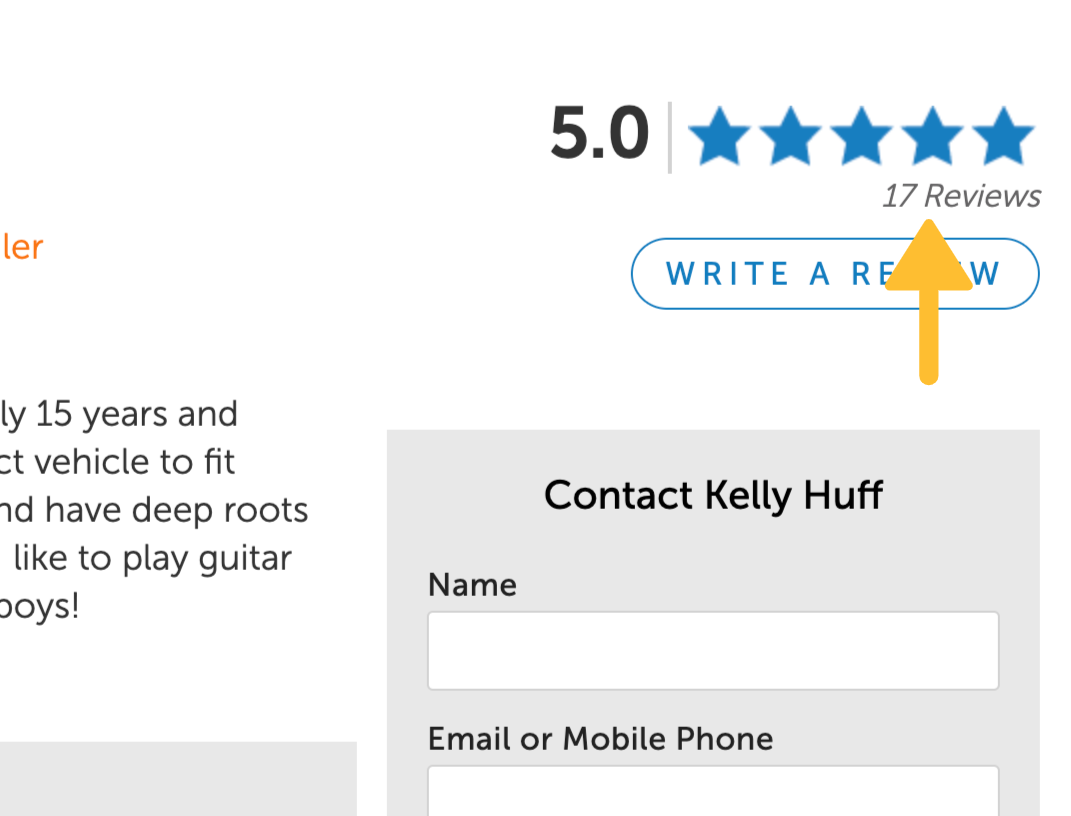This screenshot has width=1071, height=816.
Task: Click the 5.0 rating score
Action: tap(599, 135)
